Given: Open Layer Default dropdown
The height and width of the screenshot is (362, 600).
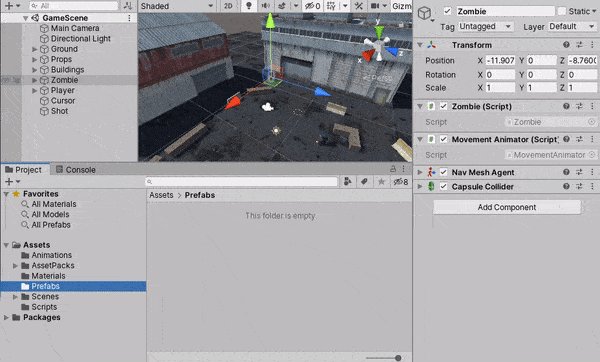Looking at the screenshot, I should [572, 26].
